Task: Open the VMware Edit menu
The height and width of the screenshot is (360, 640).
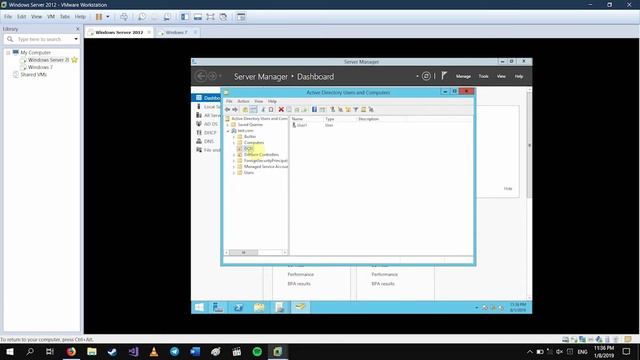Action: pyautogui.click(x=22, y=17)
